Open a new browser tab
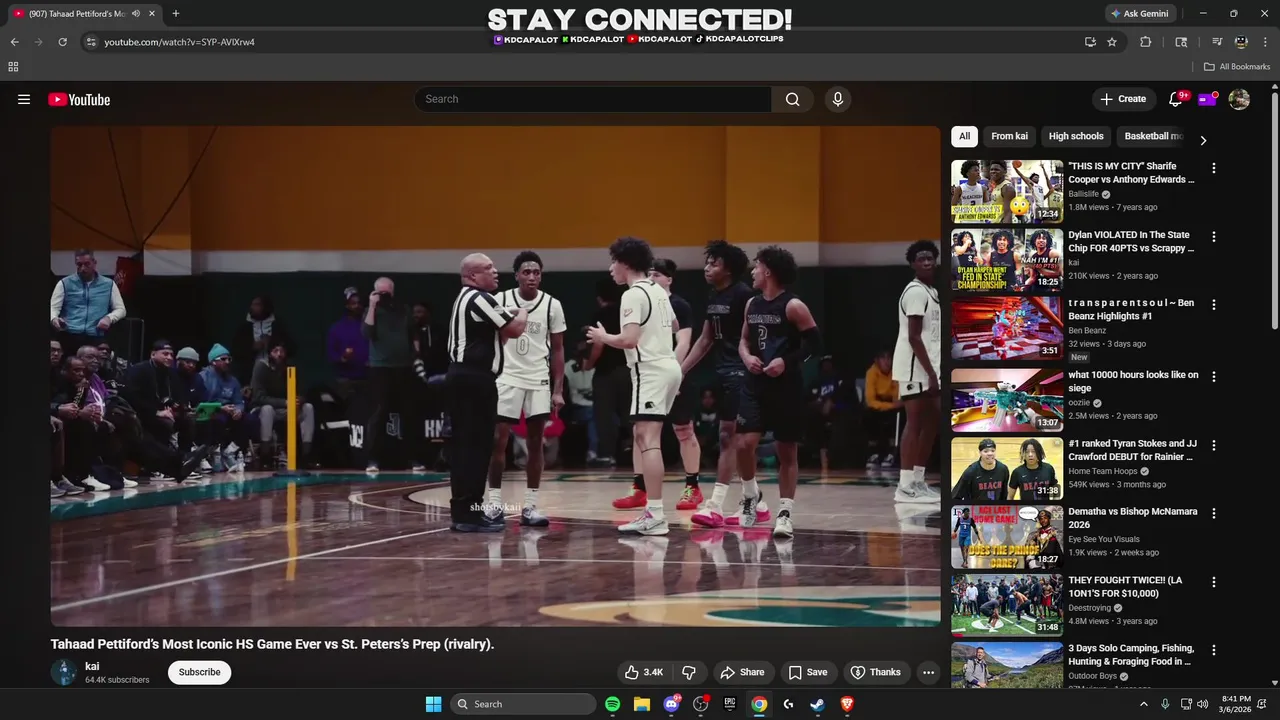Screen dimensions: 1280x720 [176, 14]
